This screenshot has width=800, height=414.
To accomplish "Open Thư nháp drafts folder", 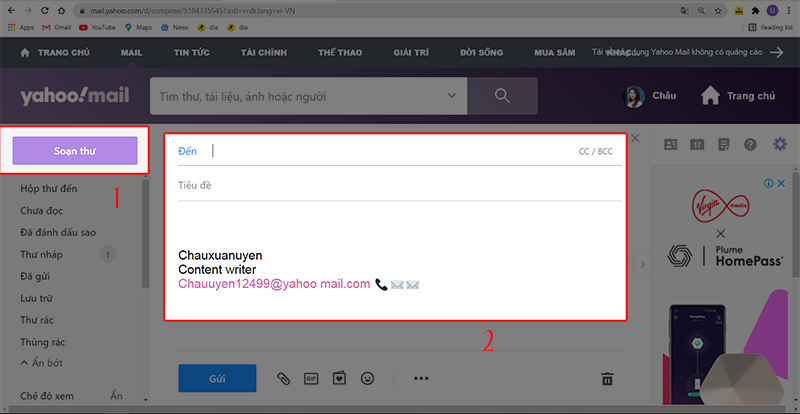I will 42,254.
